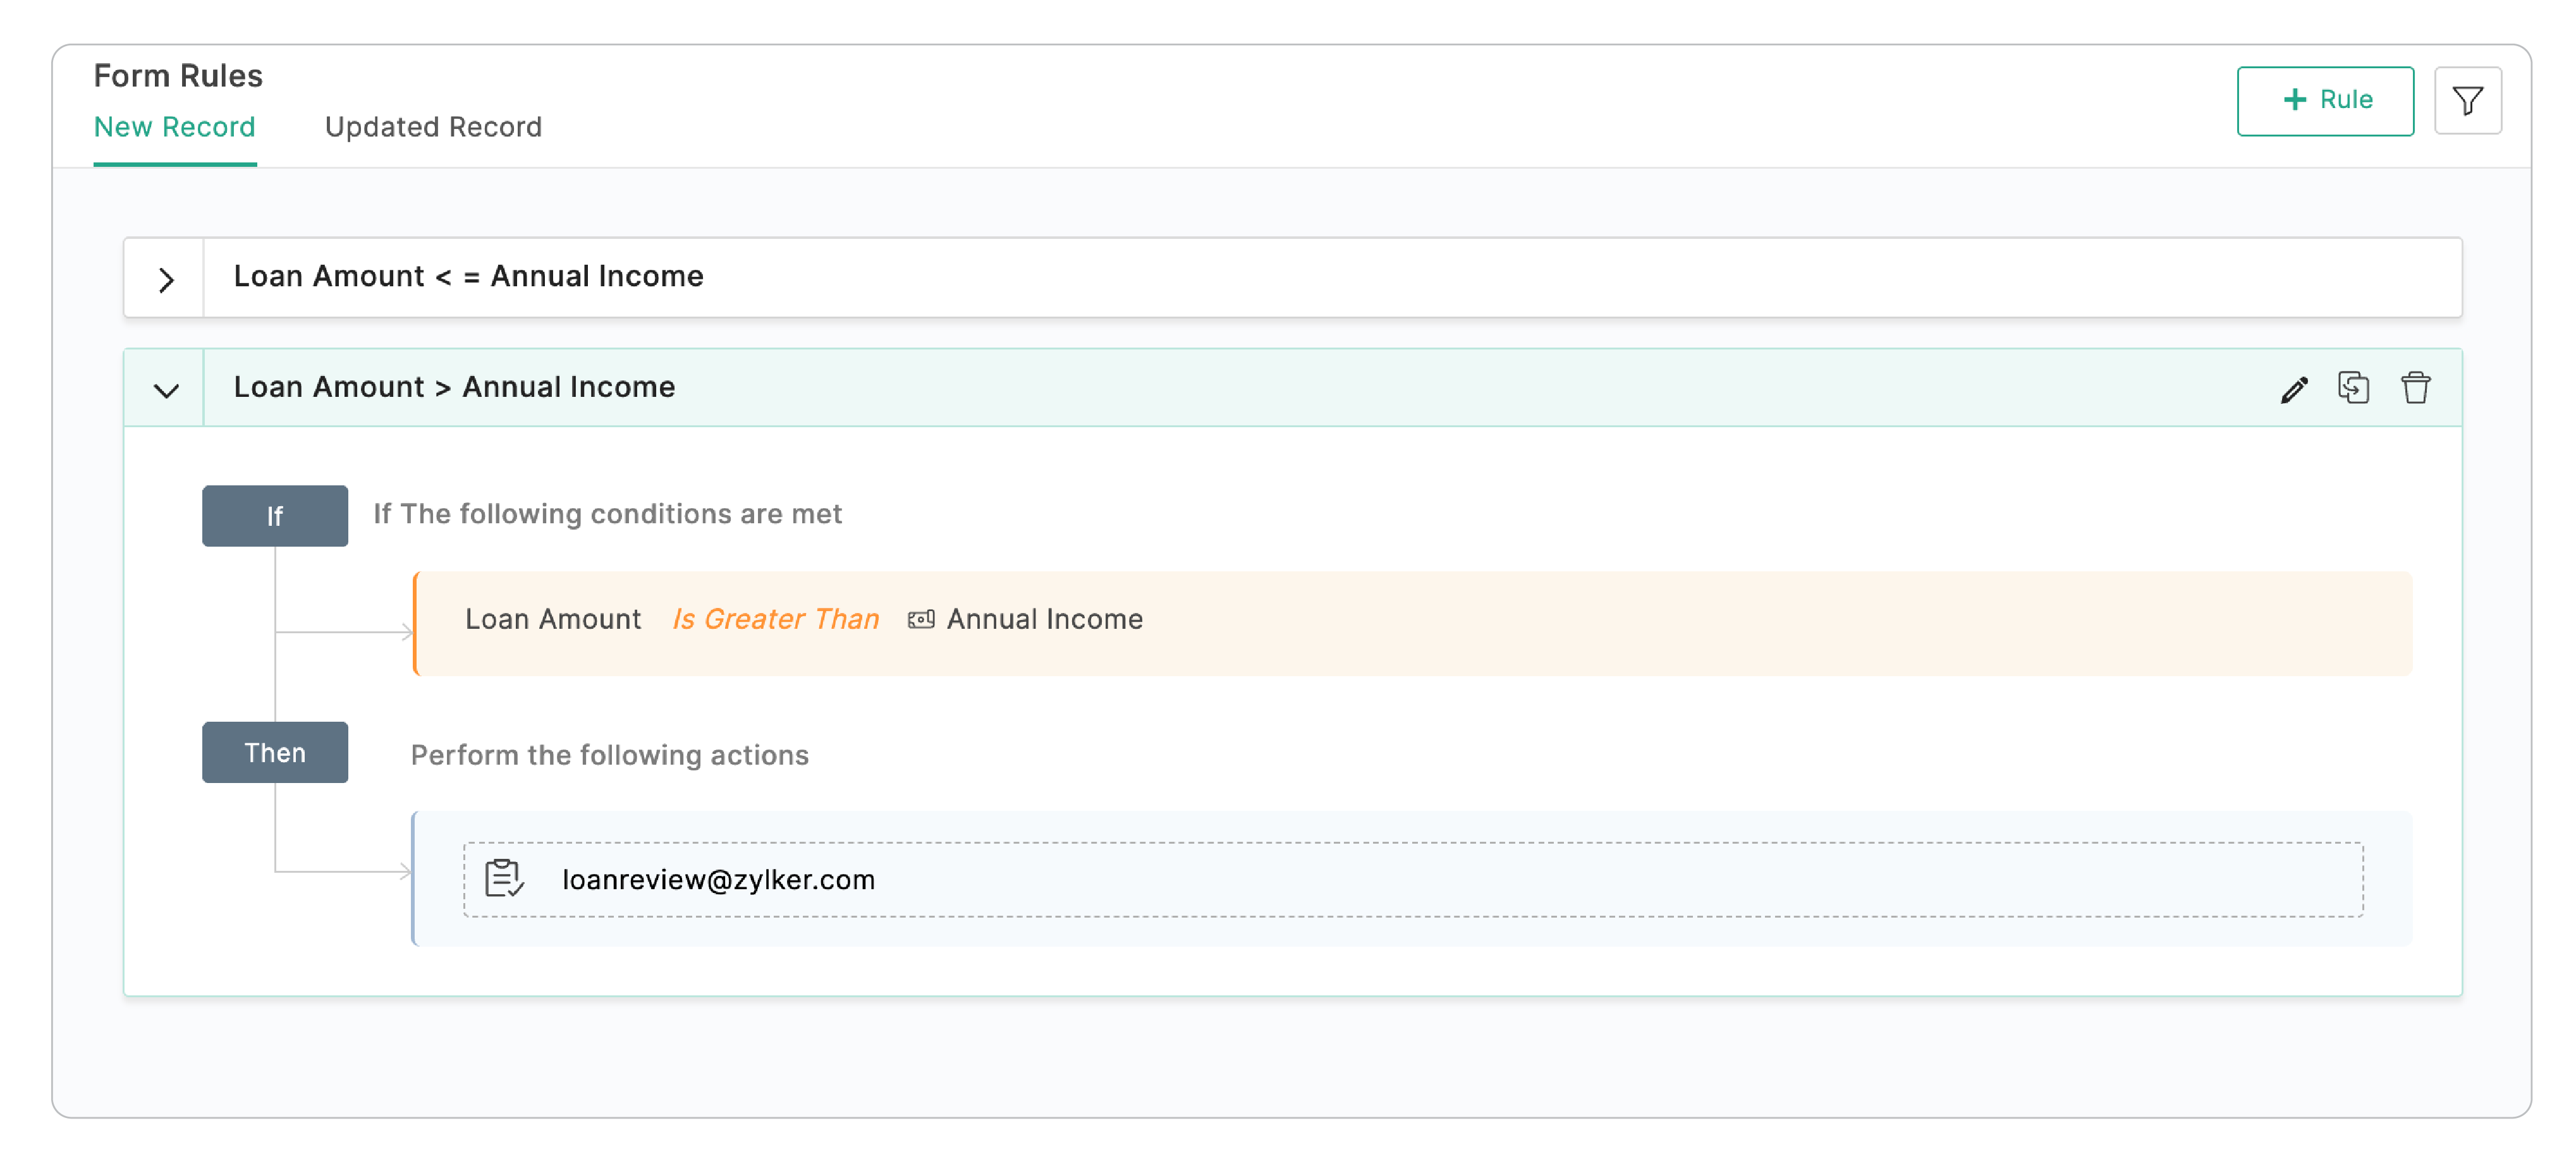Select the Loan Amount <= Annual Income title
Image resolution: width=2576 pixels, height=1166 pixels.
(468, 277)
